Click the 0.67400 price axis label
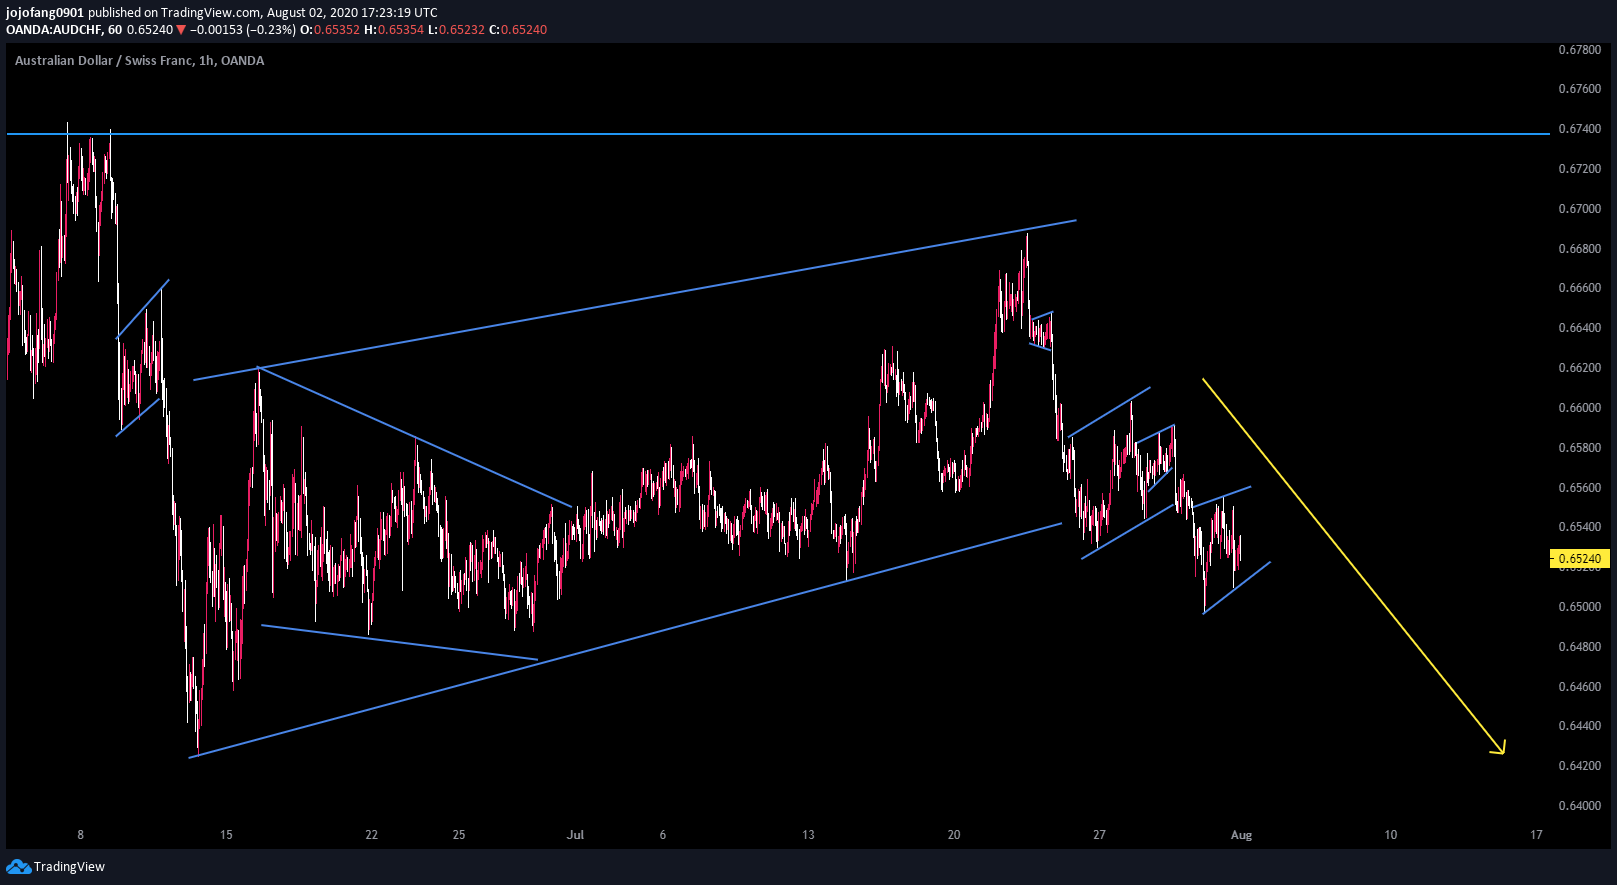This screenshot has width=1617, height=885. click(x=1580, y=129)
